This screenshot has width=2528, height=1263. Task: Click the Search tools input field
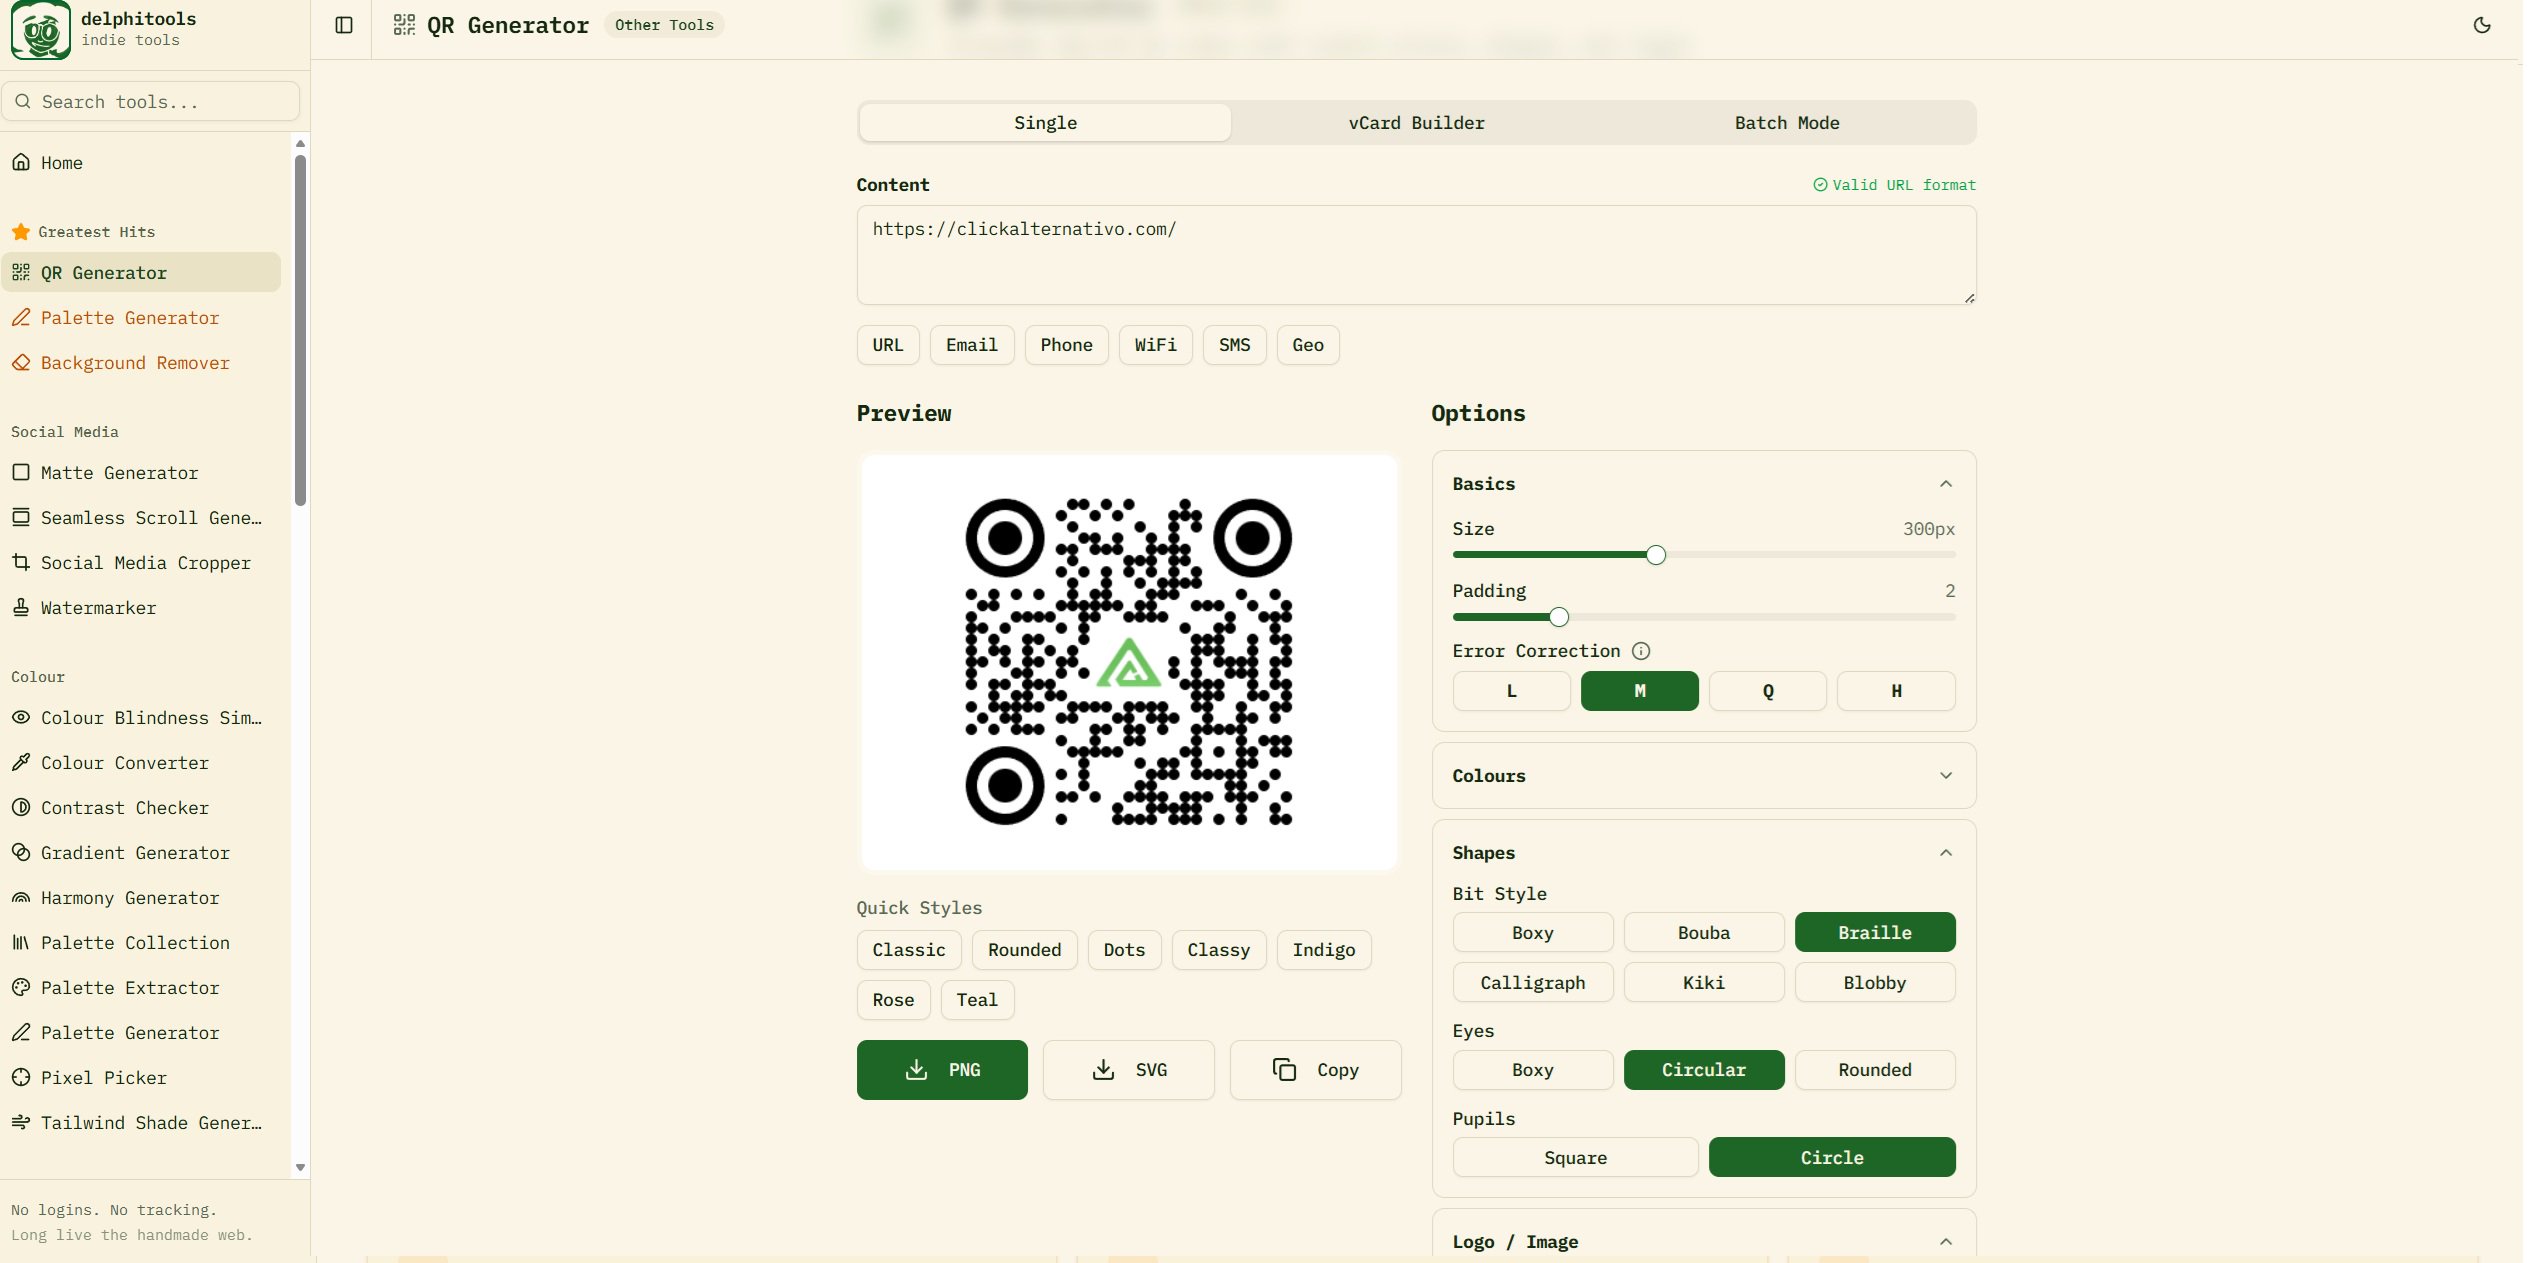point(151,101)
